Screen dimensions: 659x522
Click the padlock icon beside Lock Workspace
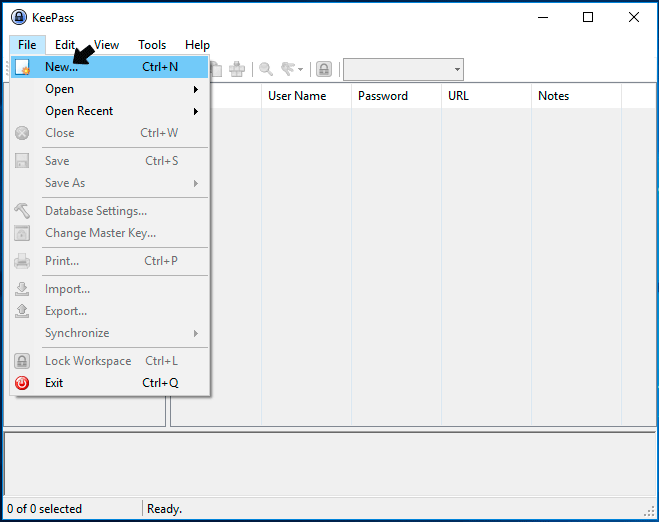point(22,361)
